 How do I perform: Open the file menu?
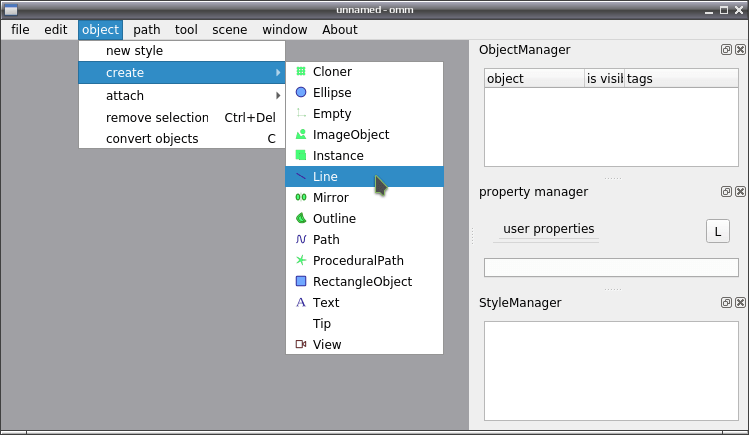[20, 30]
